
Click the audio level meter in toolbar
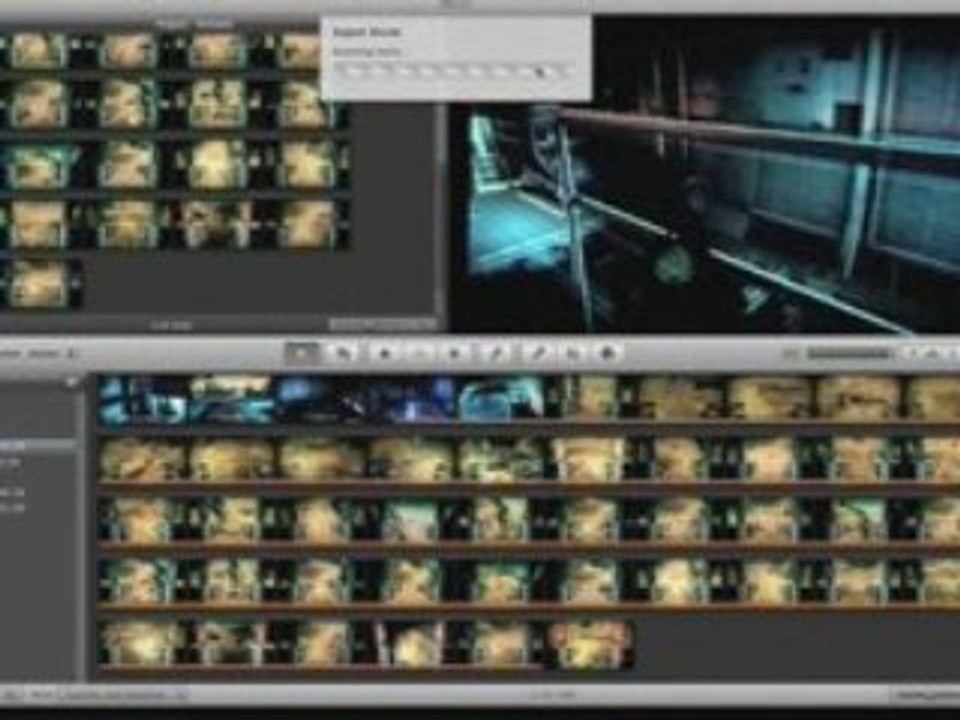coord(849,353)
